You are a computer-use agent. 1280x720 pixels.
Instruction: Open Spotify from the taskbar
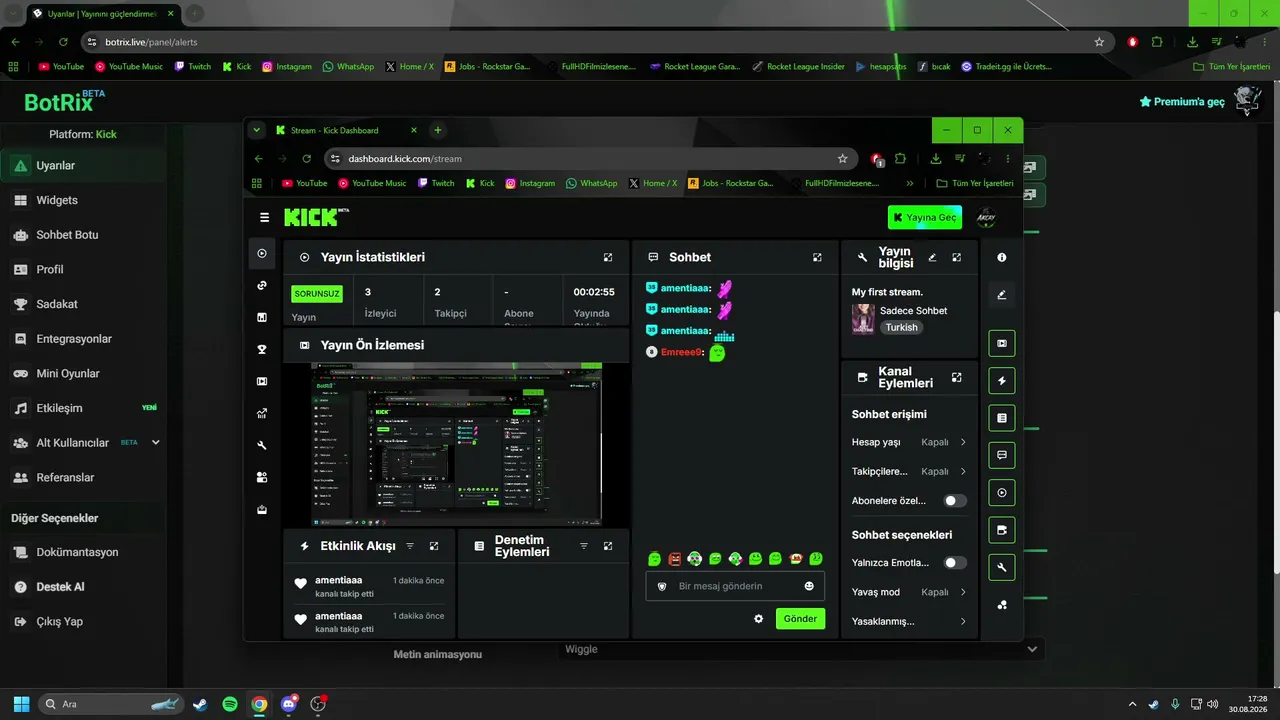tap(230, 704)
